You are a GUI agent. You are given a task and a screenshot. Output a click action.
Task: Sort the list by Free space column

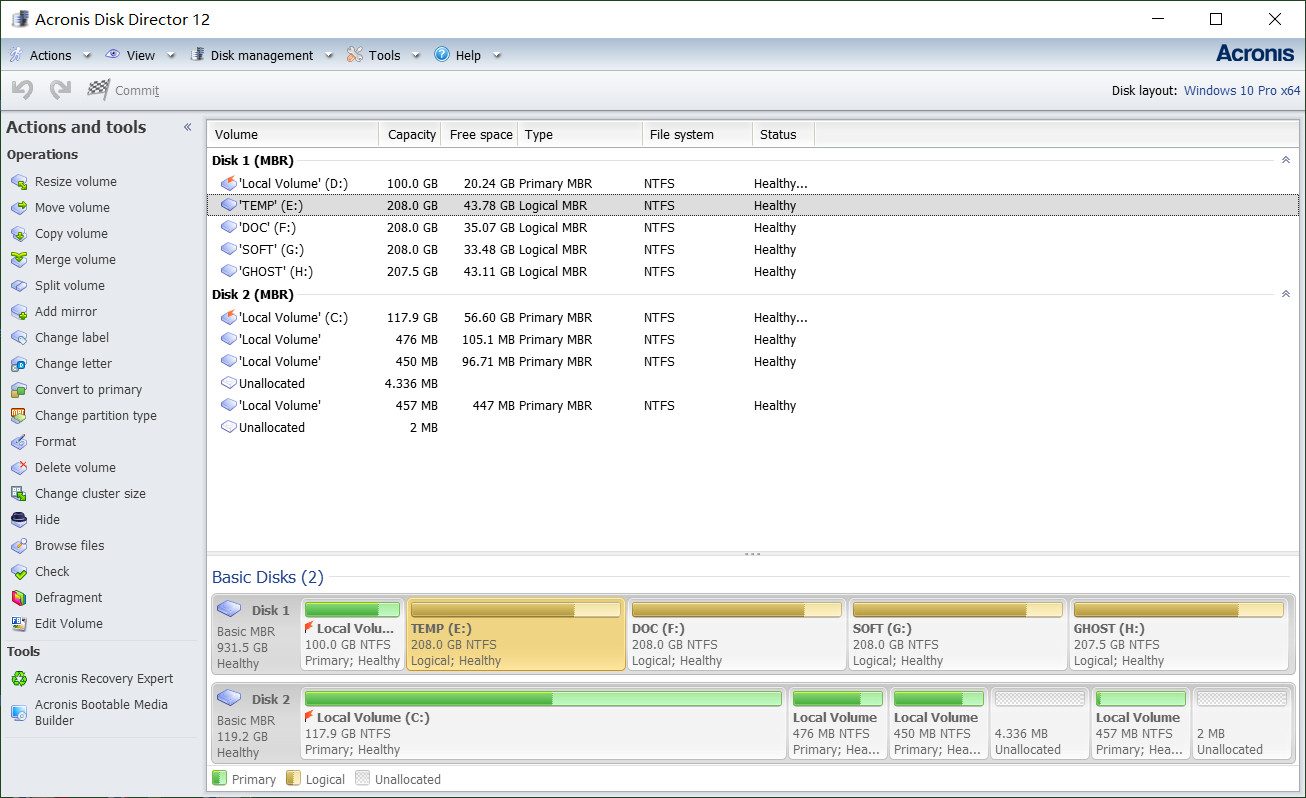(480, 134)
